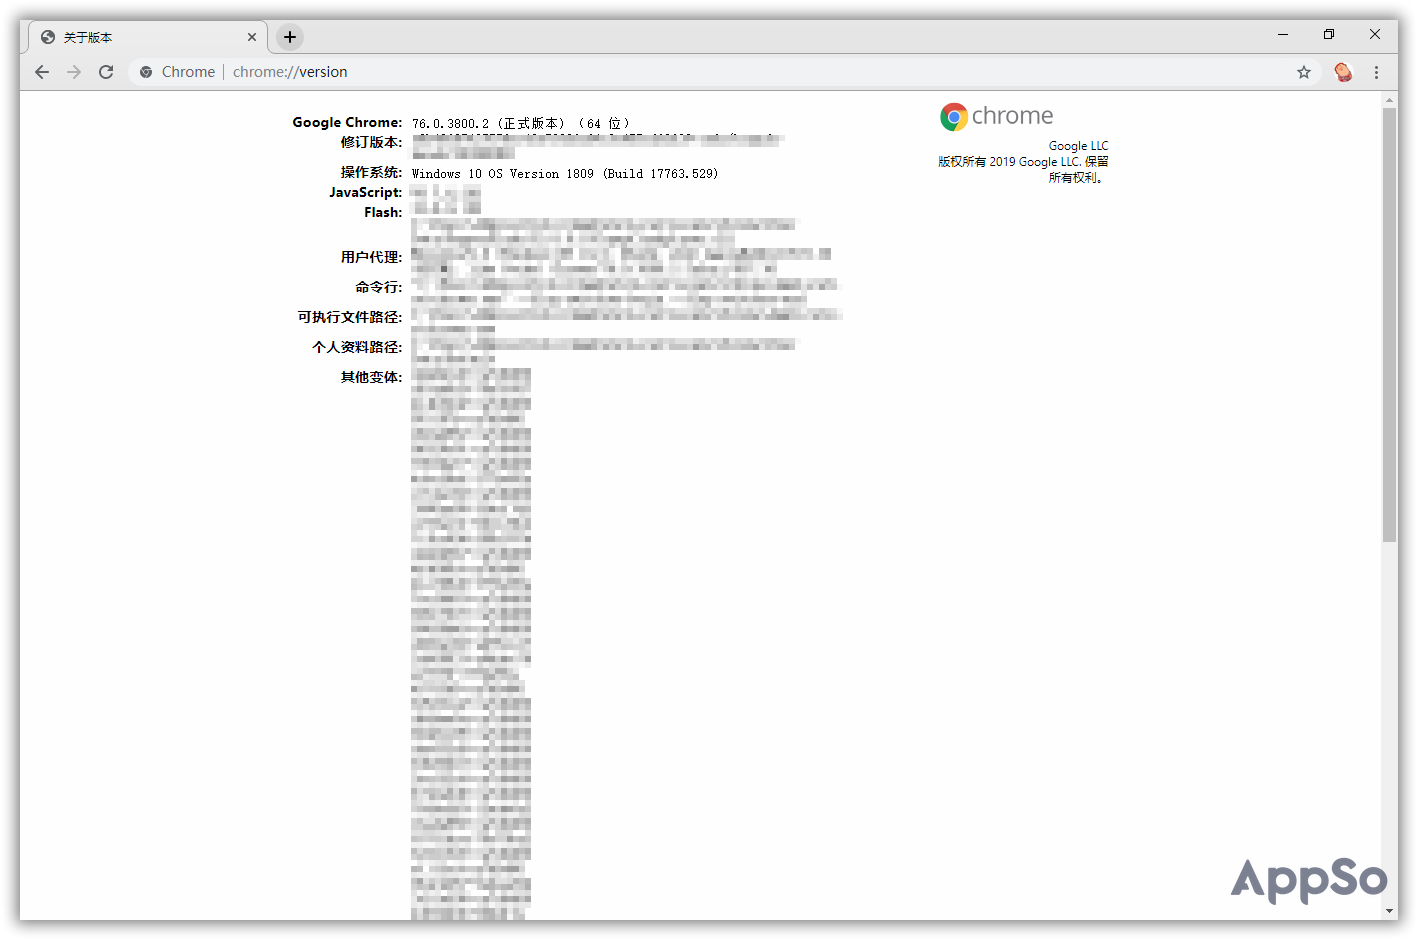Click the Chrome logo on the page
The width and height of the screenshot is (1418, 940).
tap(996, 116)
